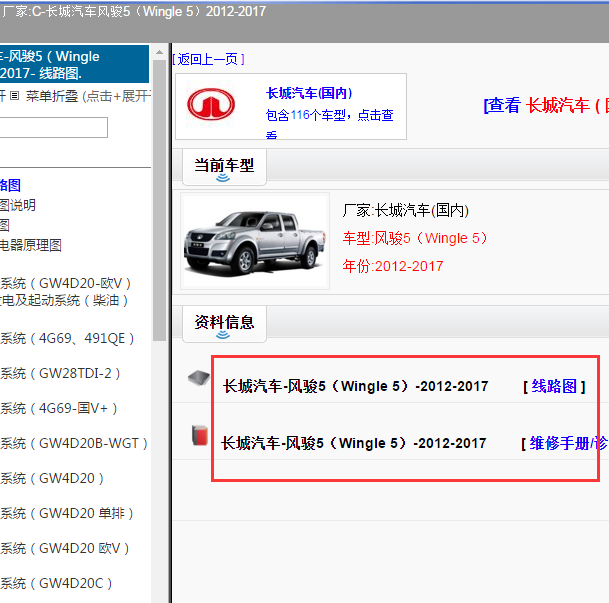Open the Great Wall red logo
609x603 pixels.
[x=211, y=104]
